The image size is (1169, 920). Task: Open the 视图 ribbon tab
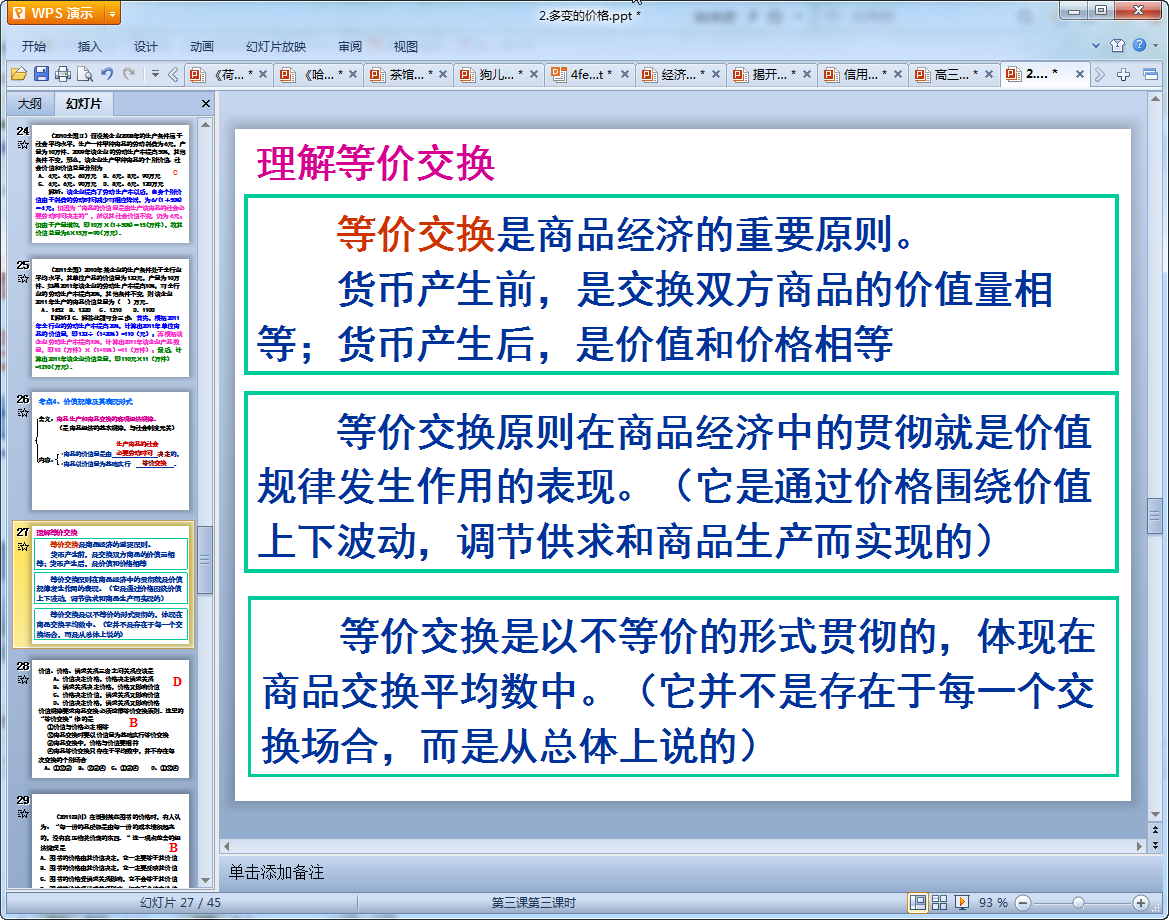point(406,46)
